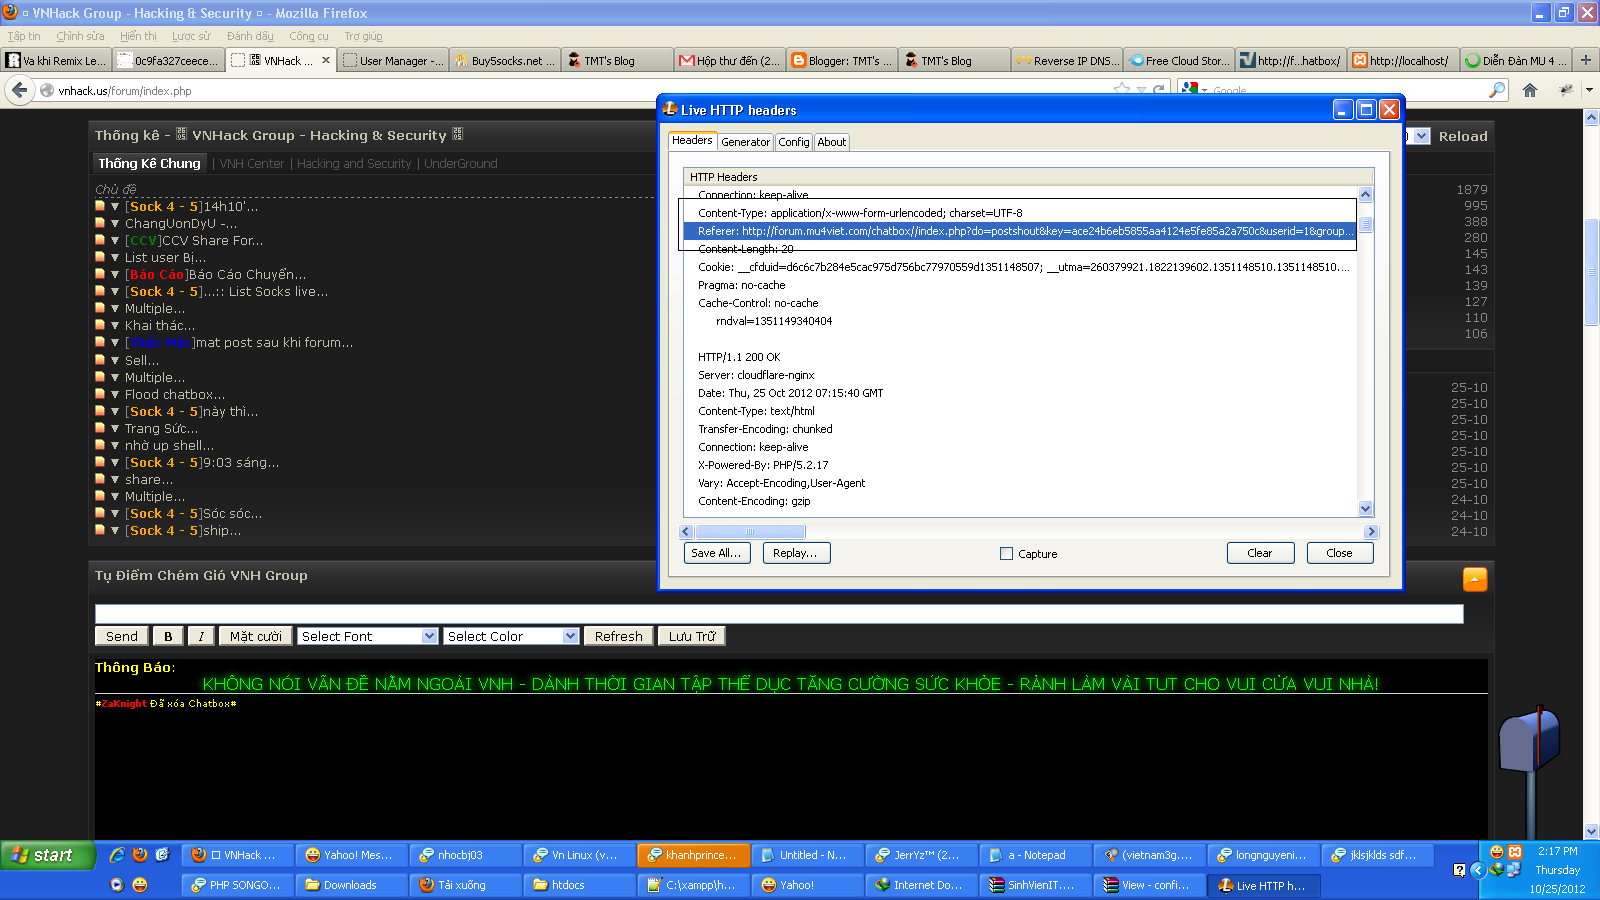
Task: Click the Send button in chatbox
Action: click(x=122, y=636)
